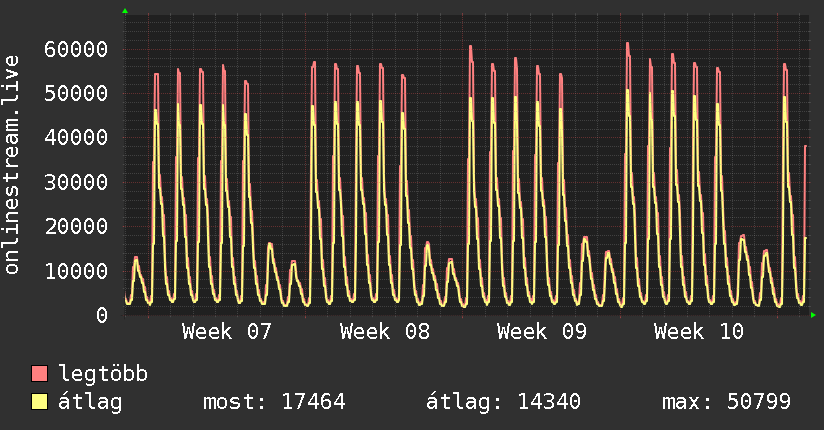Click the 40000 y-axis label
The image size is (824, 430).
click(x=76, y=138)
